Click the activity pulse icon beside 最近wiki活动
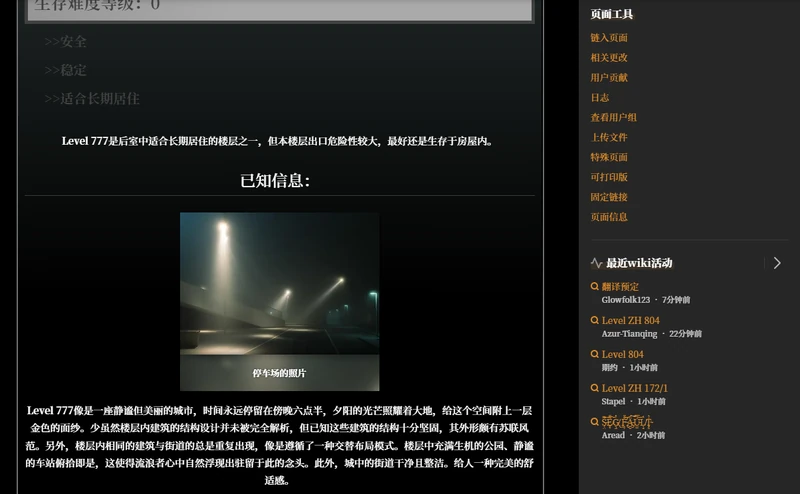This screenshot has width=800, height=494. pyautogui.click(x=596, y=263)
